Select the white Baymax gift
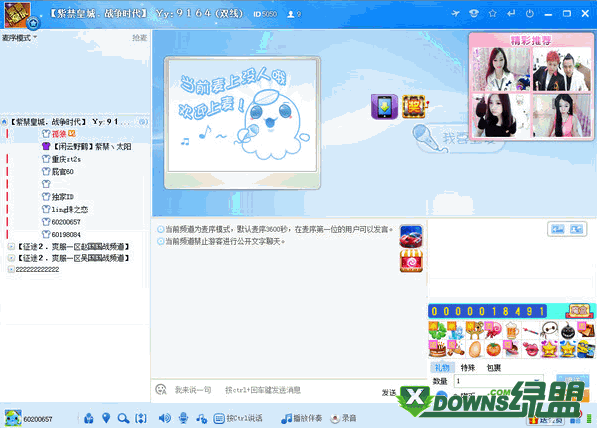597x428 pixels. click(549, 331)
